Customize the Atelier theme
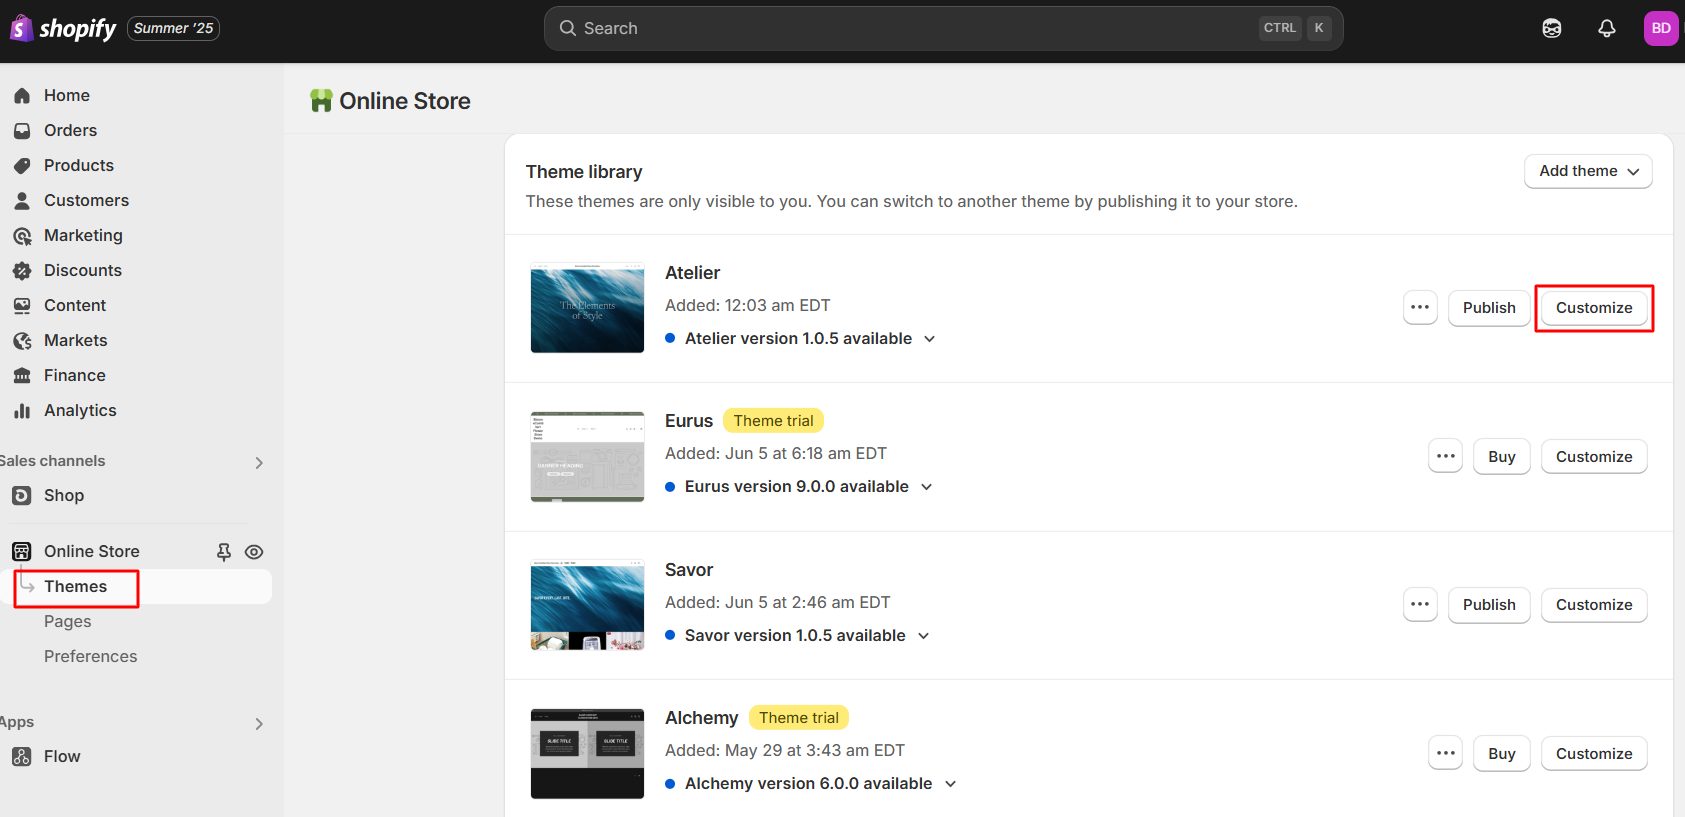Image resolution: width=1685 pixels, height=817 pixels. 1594,308
